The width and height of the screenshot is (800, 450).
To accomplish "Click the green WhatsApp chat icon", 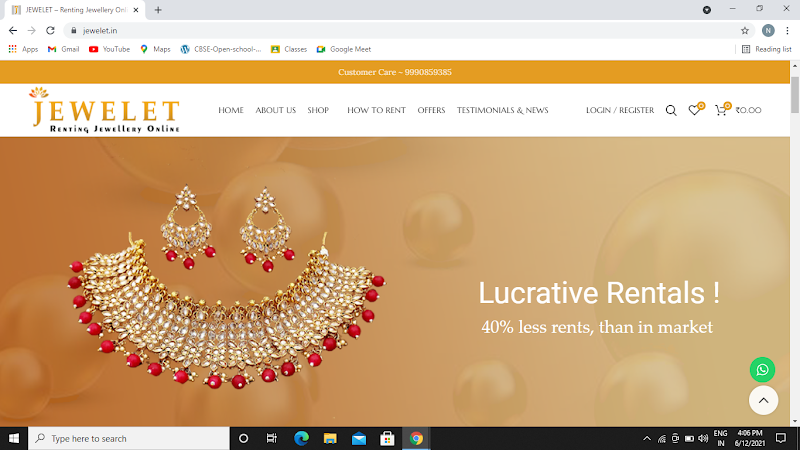I will tap(763, 370).
